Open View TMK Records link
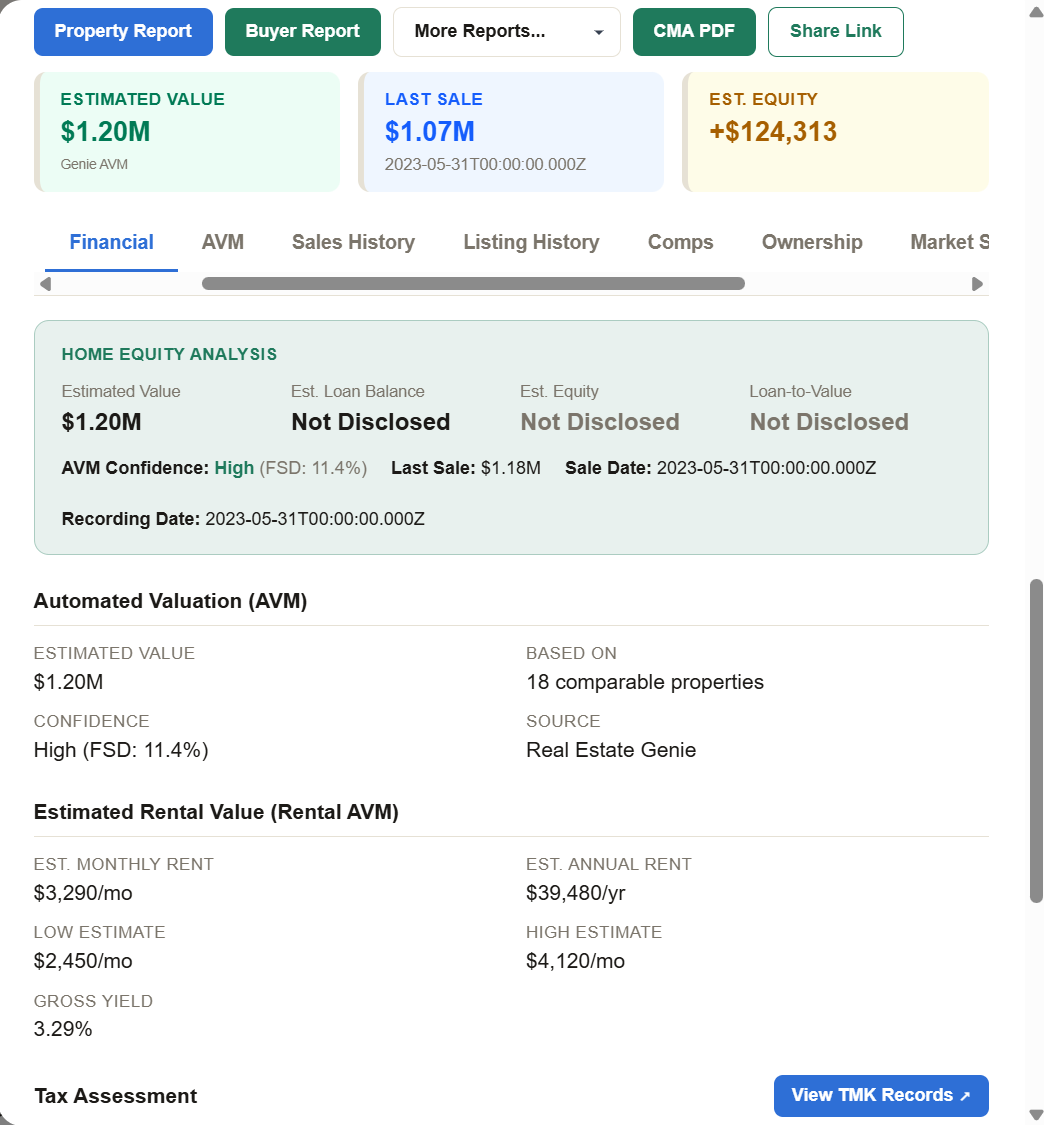This screenshot has width=1044, height=1125. click(x=881, y=1096)
